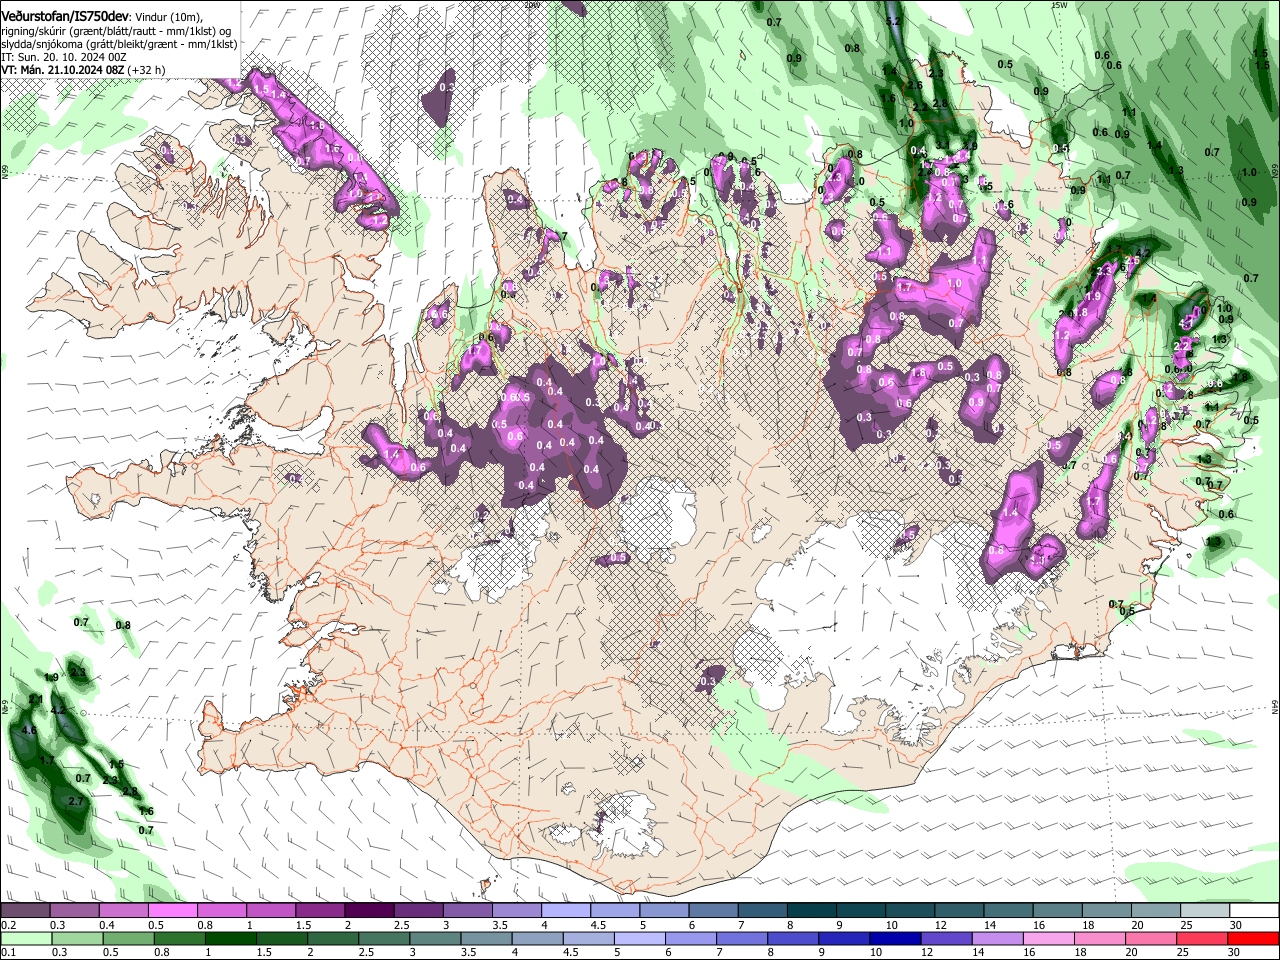
Task: Pick the deep blue 10–12 rain legend swatch
Action: click(x=896, y=938)
